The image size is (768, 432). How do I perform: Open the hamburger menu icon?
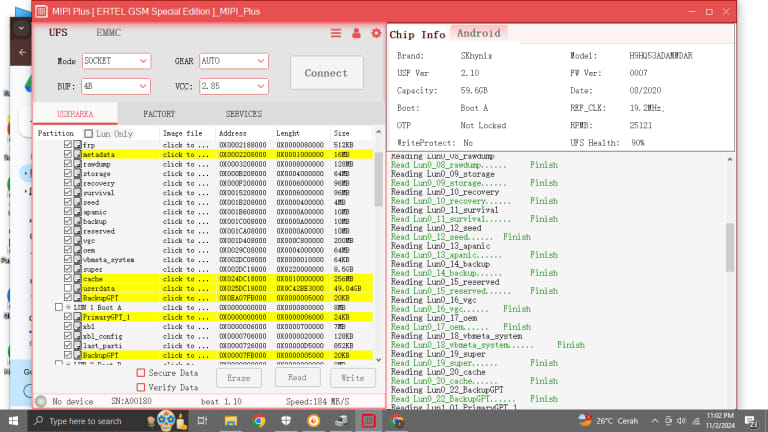coord(336,33)
